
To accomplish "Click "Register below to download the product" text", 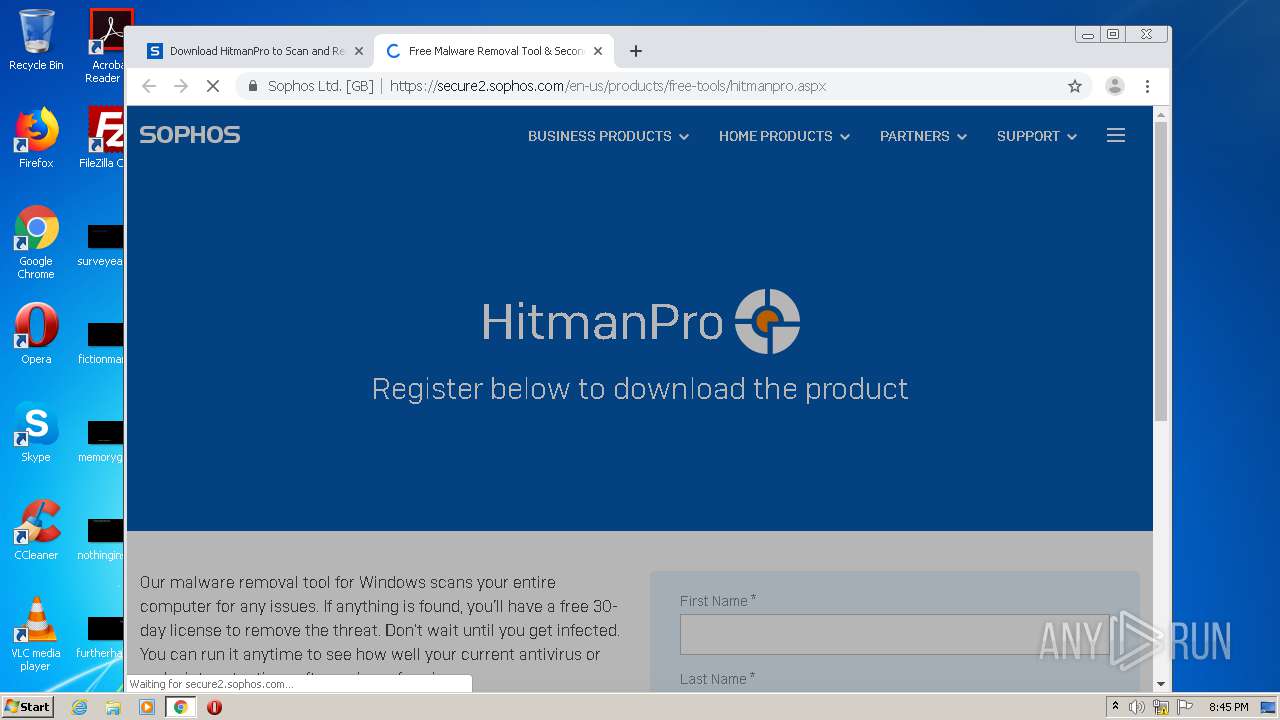I will click(640, 388).
